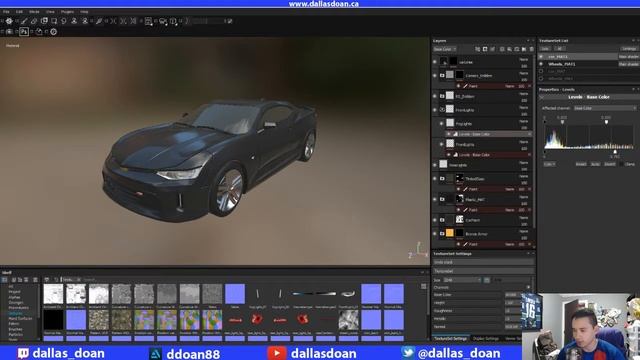Open the Levels color mode dropdown
Screen dimensions: 640x360
tap(549, 164)
